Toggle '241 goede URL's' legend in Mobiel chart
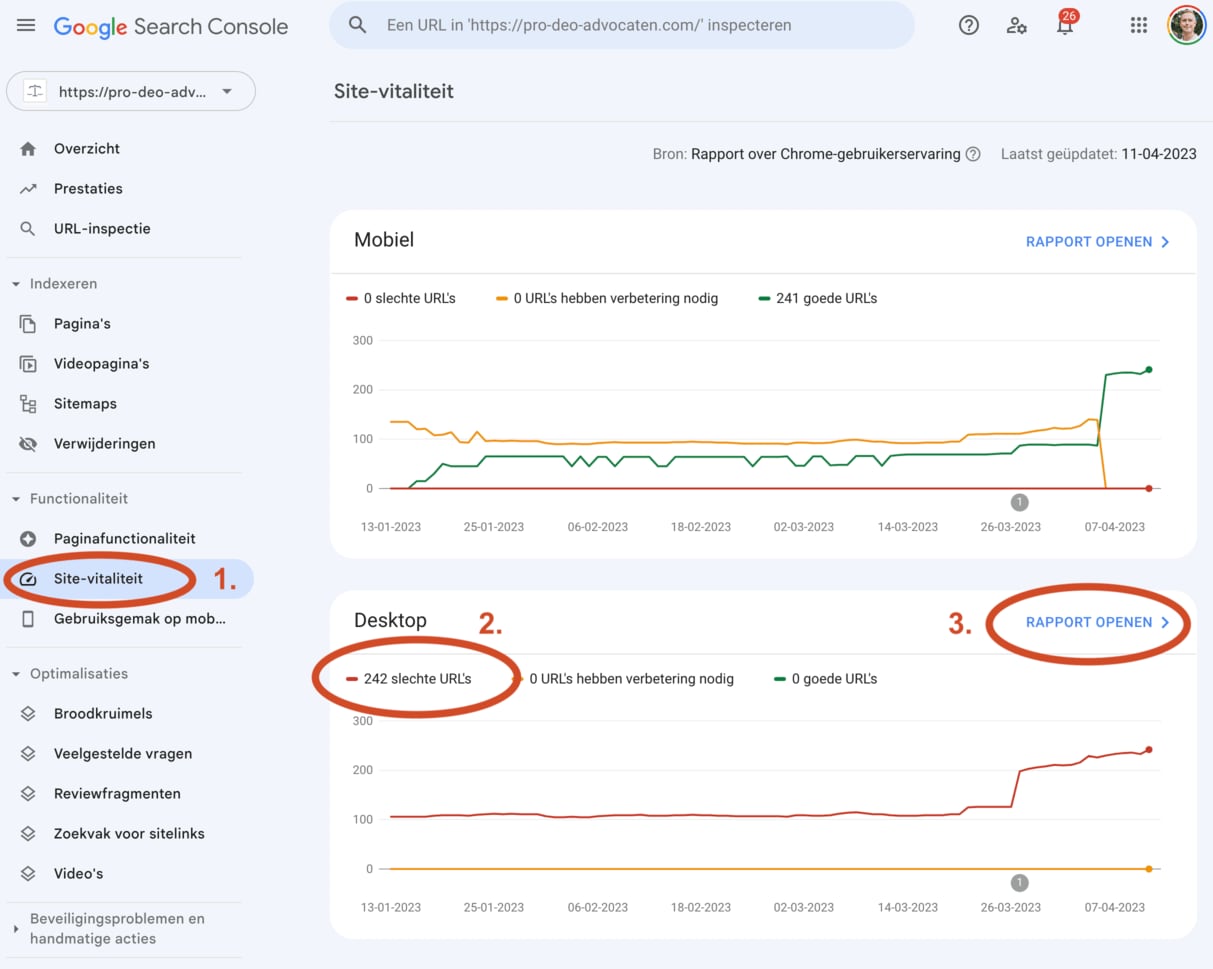This screenshot has height=969, width=1213. [818, 298]
